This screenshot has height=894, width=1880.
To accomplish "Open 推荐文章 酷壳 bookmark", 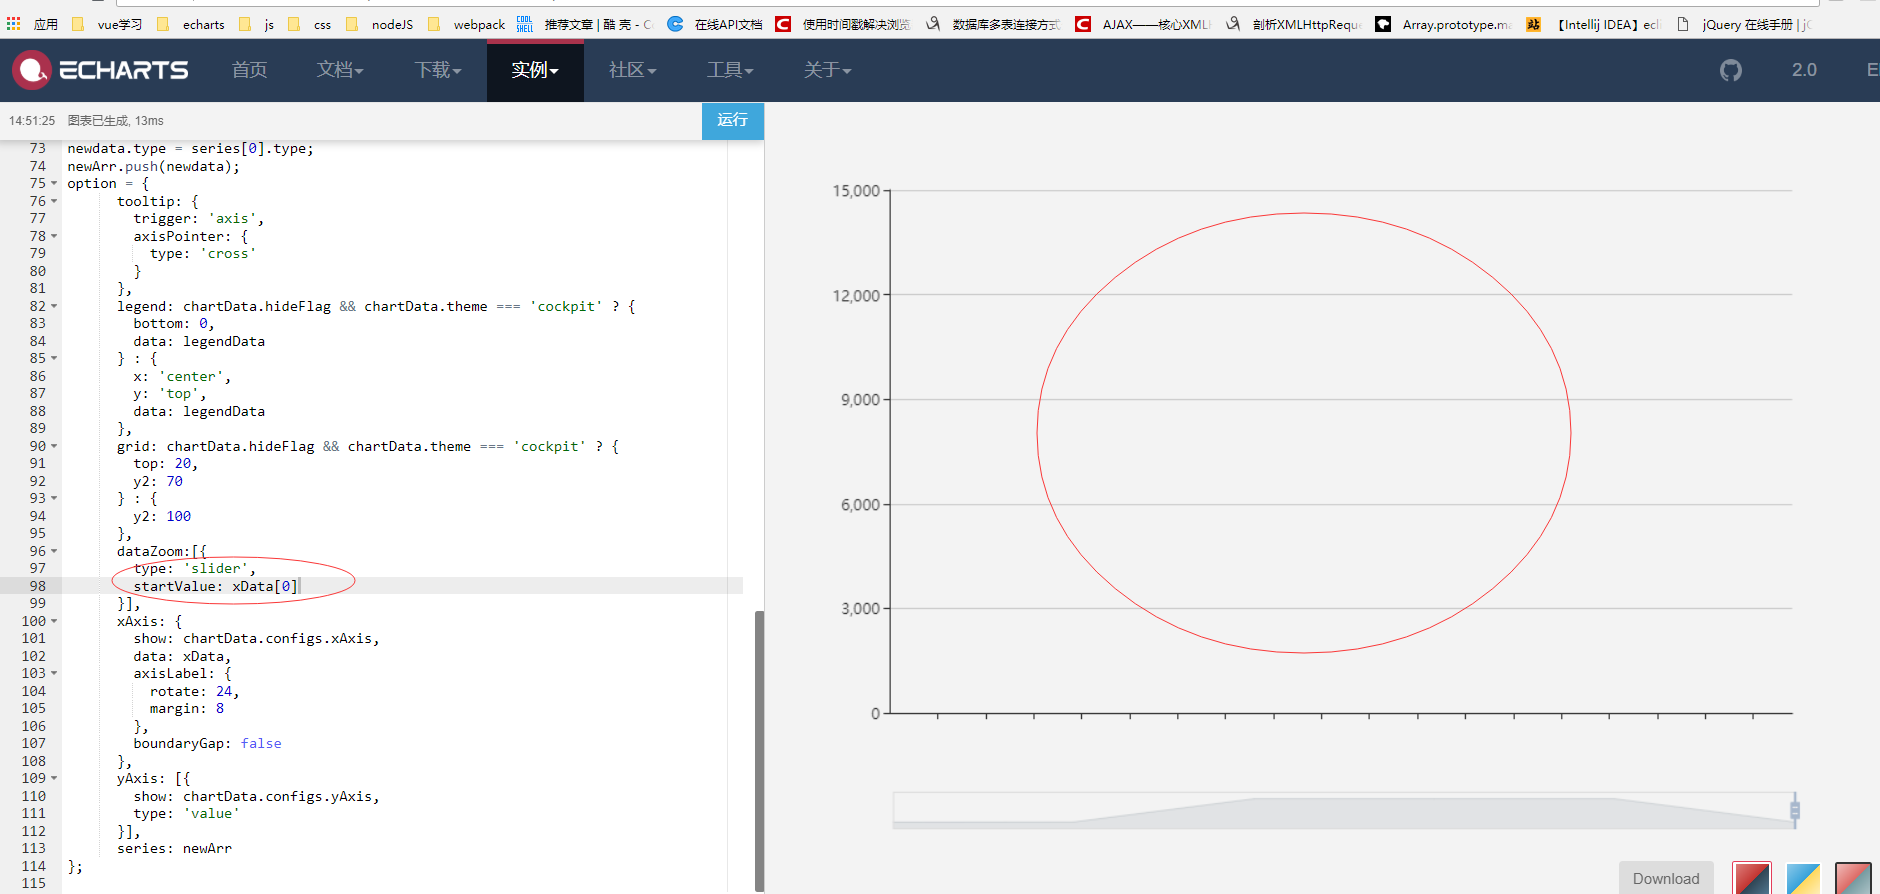I will click(586, 24).
